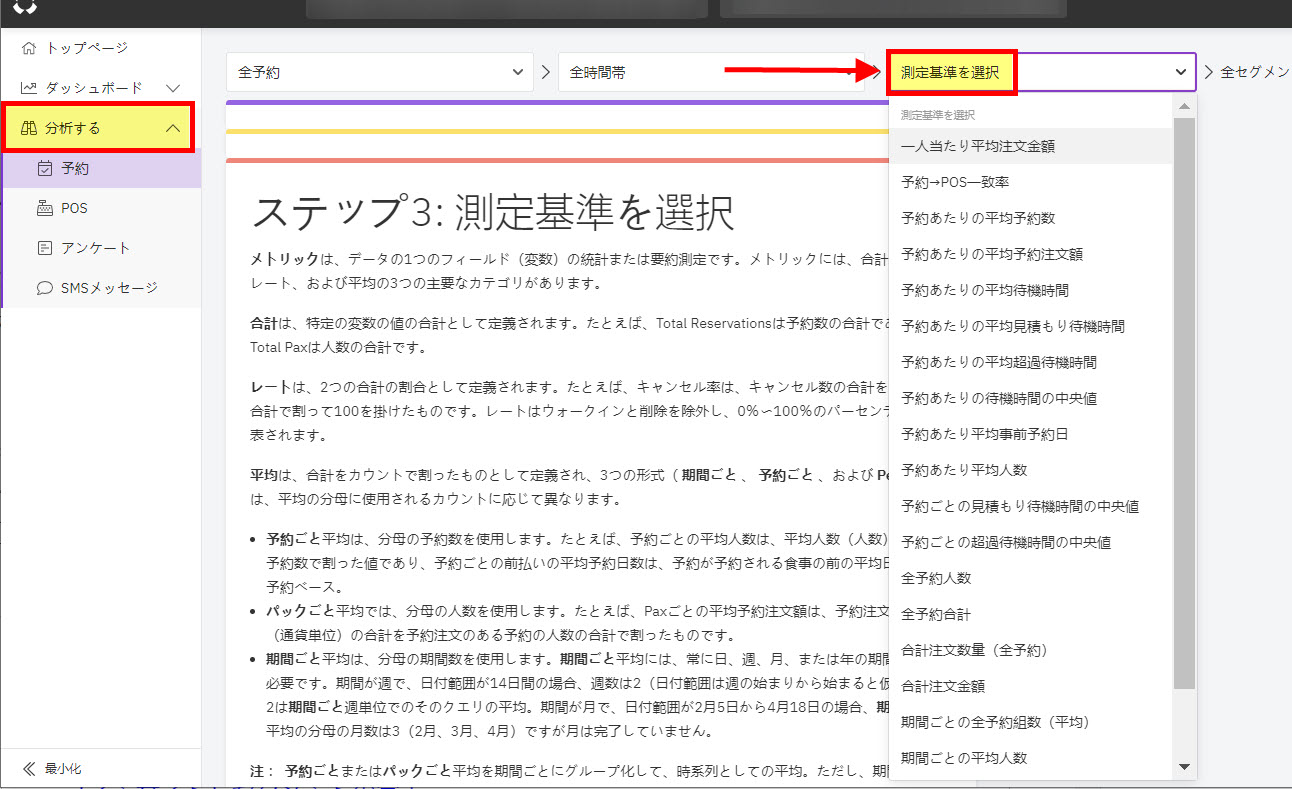
Task: Open the SMSメッセージ analysis page
Action: [x=101, y=288]
